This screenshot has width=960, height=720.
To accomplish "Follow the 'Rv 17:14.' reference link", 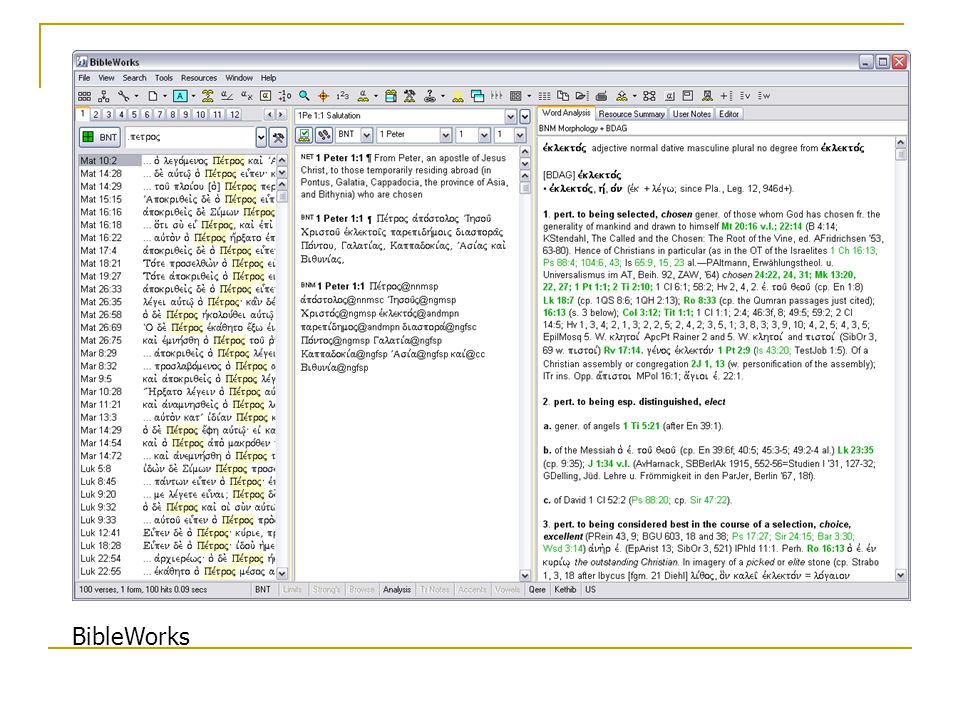I will (623, 350).
